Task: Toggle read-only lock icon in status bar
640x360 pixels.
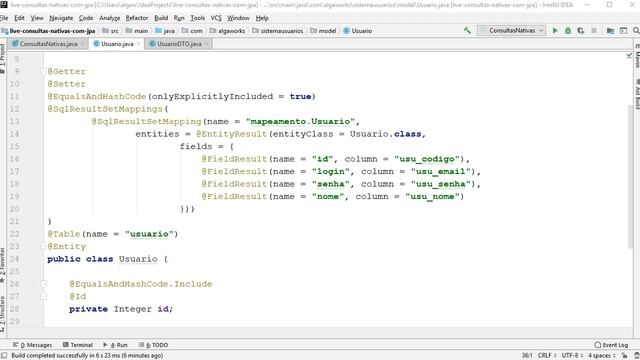Action: (624, 356)
